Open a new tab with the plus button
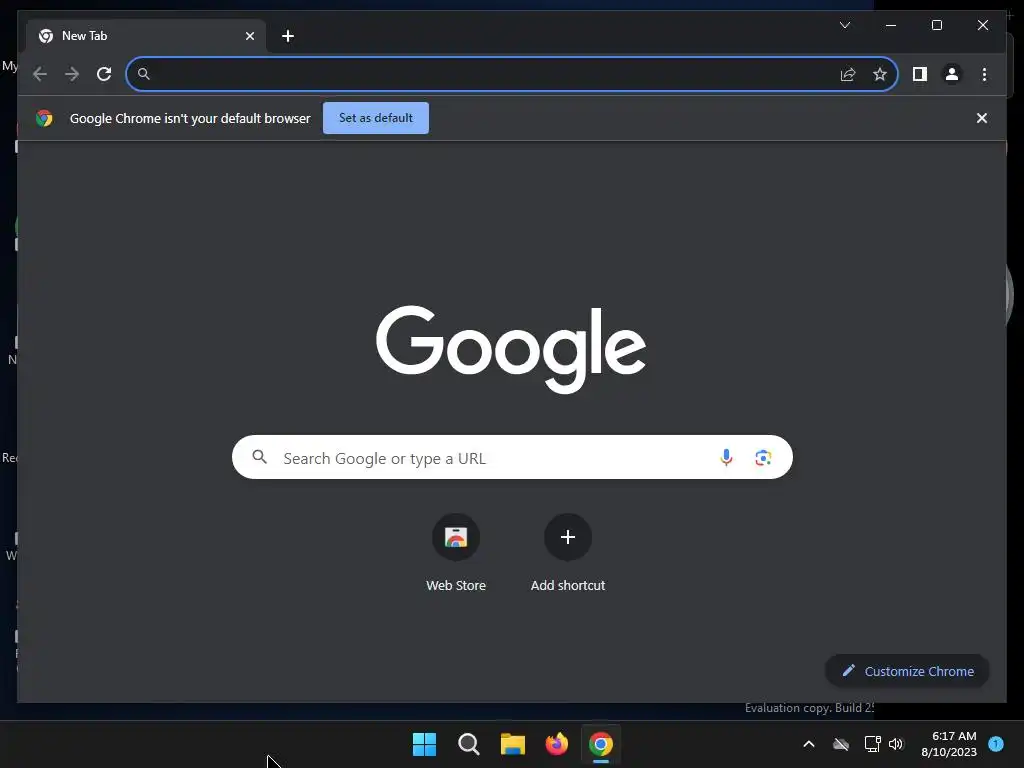The image size is (1024, 768). pos(288,36)
